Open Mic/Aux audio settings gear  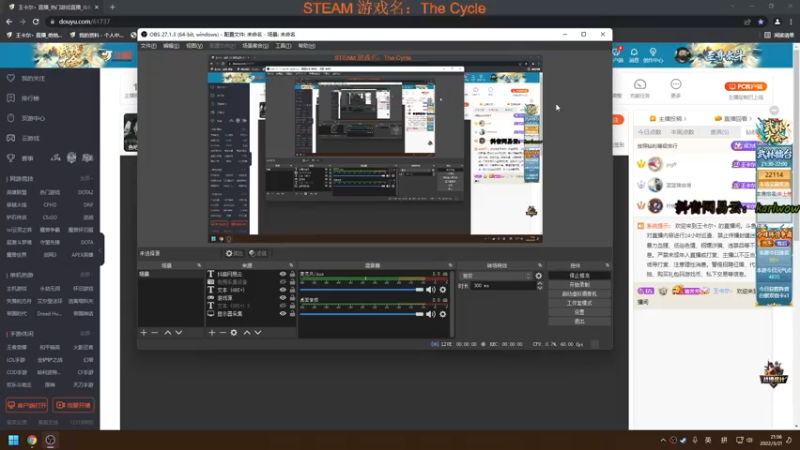443,290
